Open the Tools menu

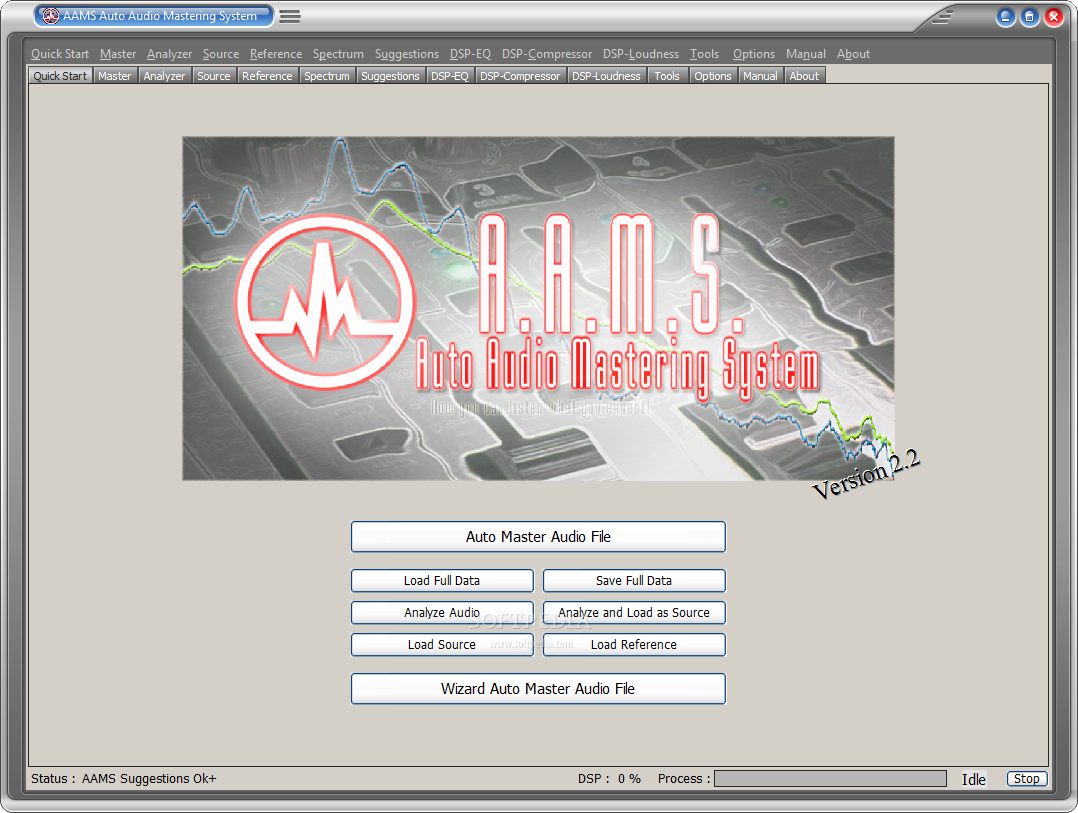(x=704, y=53)
